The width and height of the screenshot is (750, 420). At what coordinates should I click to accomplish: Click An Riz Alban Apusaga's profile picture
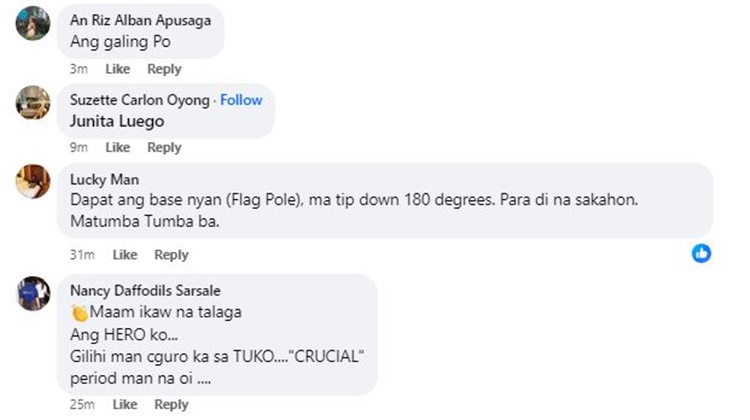point(33,21)
